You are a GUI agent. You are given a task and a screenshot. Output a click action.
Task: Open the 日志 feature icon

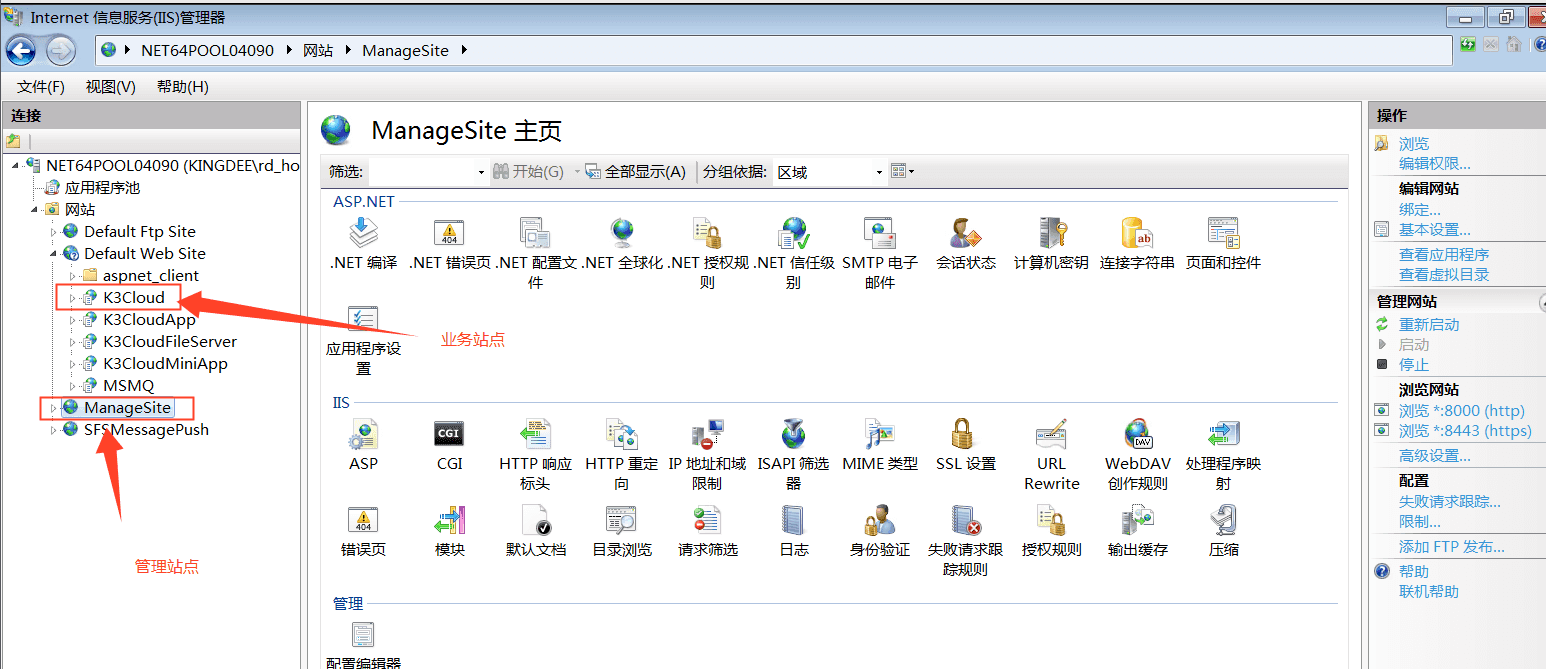click(x=794, y=520)
